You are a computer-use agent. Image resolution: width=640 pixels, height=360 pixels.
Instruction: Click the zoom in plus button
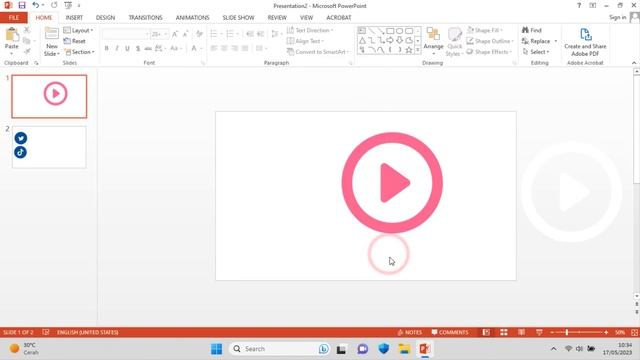coord(606,332)
